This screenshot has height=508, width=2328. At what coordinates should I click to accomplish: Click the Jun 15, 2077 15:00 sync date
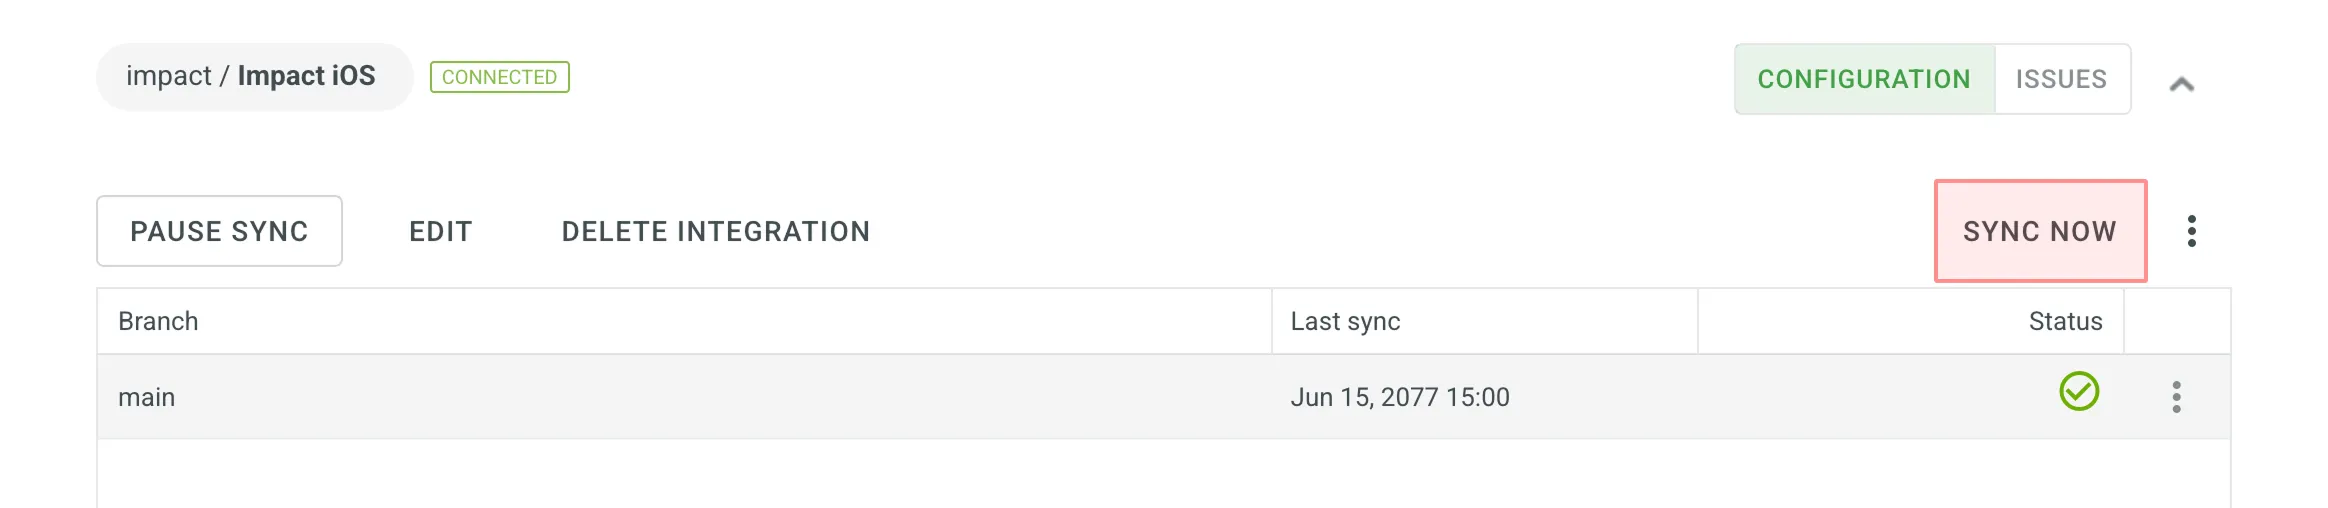pyautogui.click(x=1399, y=397)
